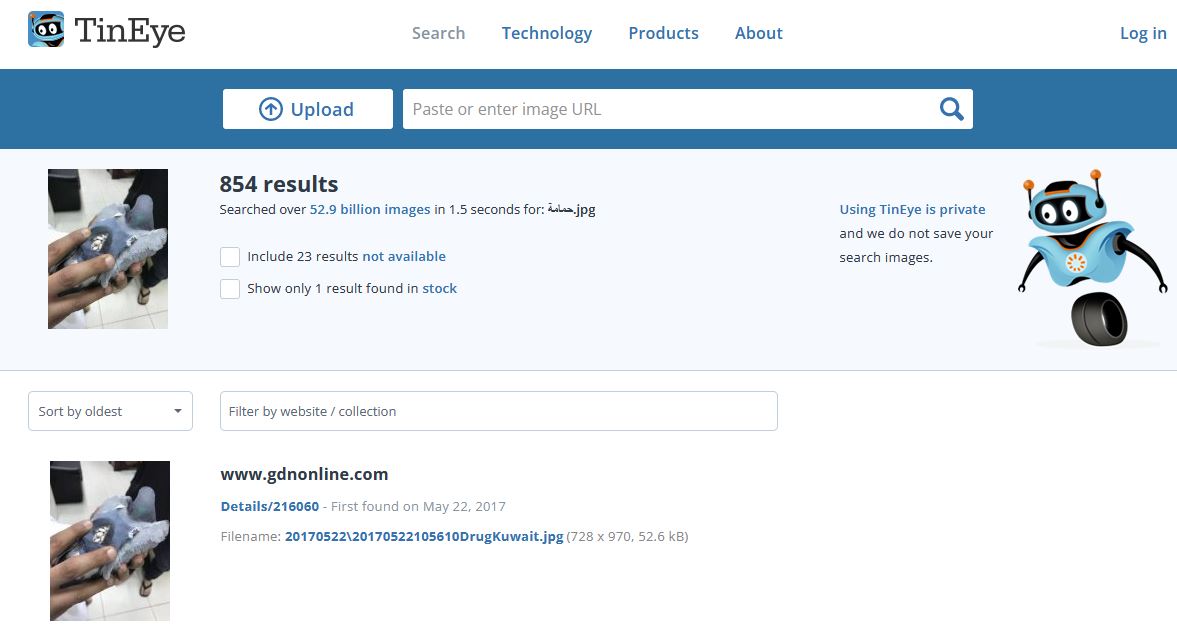
Task: Open the Products navigation menu
Action: point(663,33)
